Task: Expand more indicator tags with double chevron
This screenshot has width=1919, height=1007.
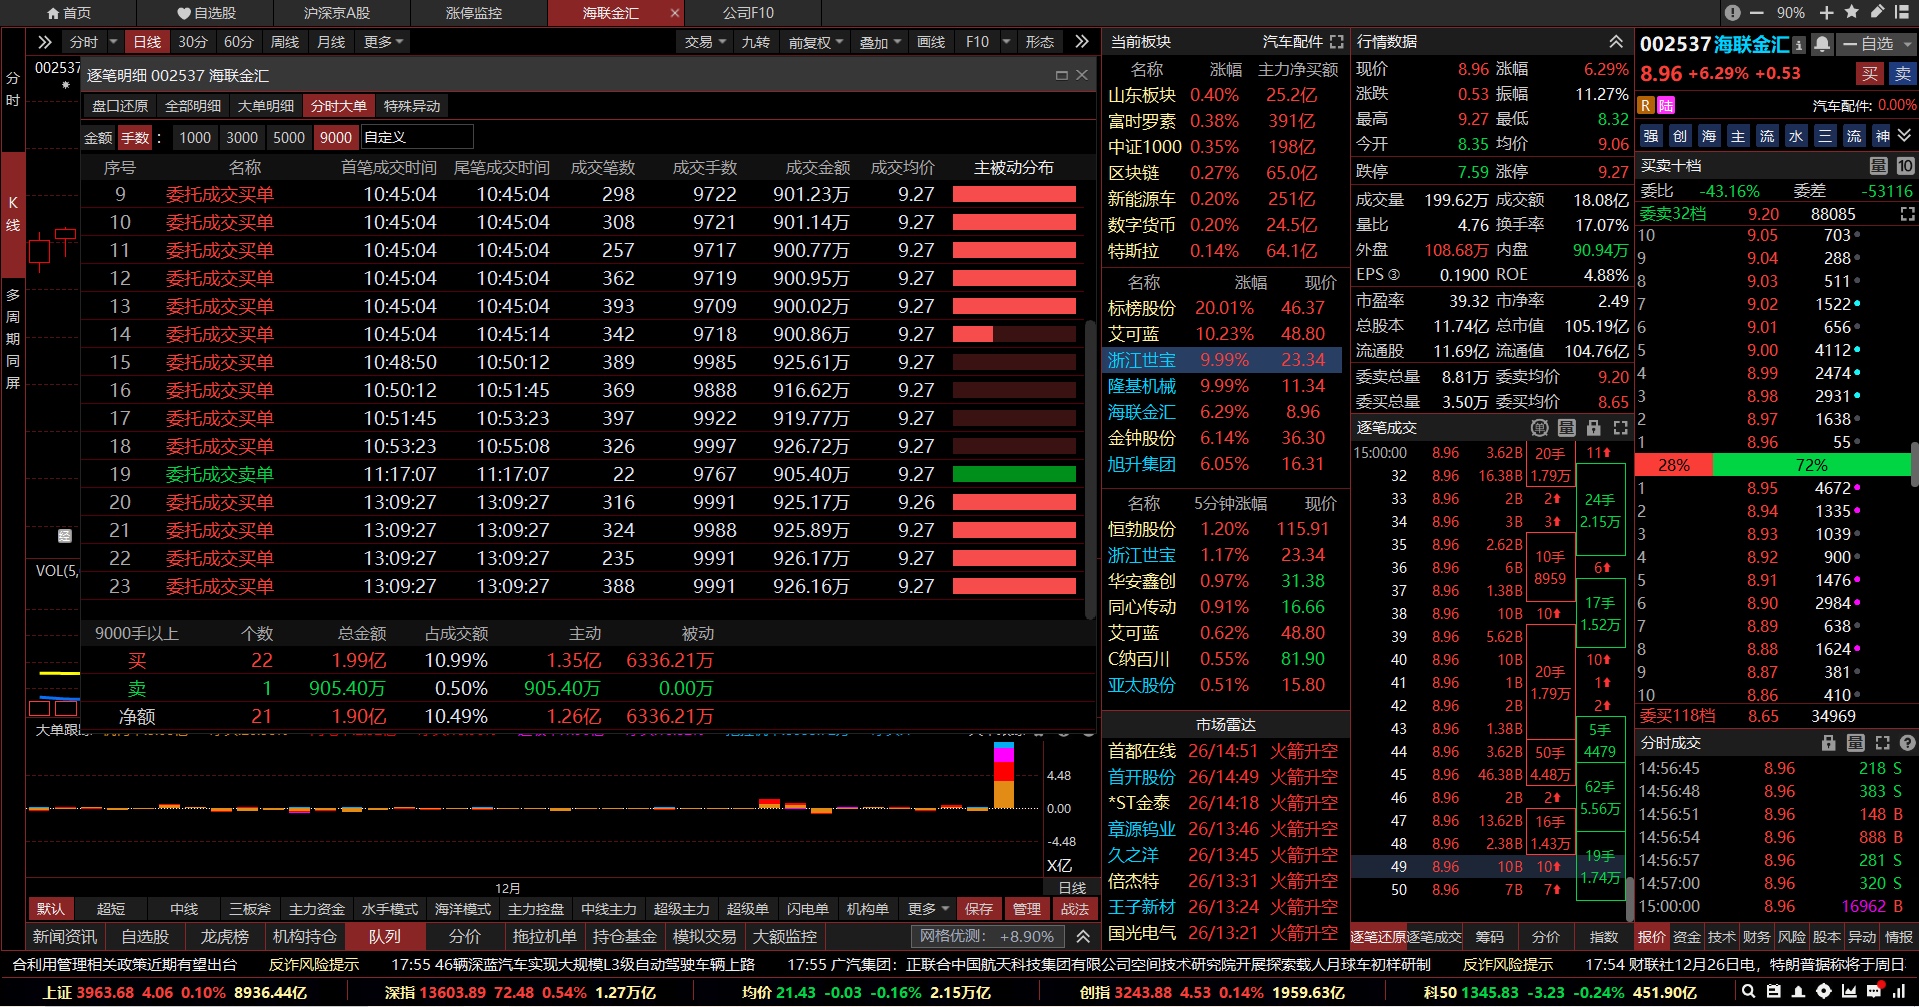Action: (1904, 136)
